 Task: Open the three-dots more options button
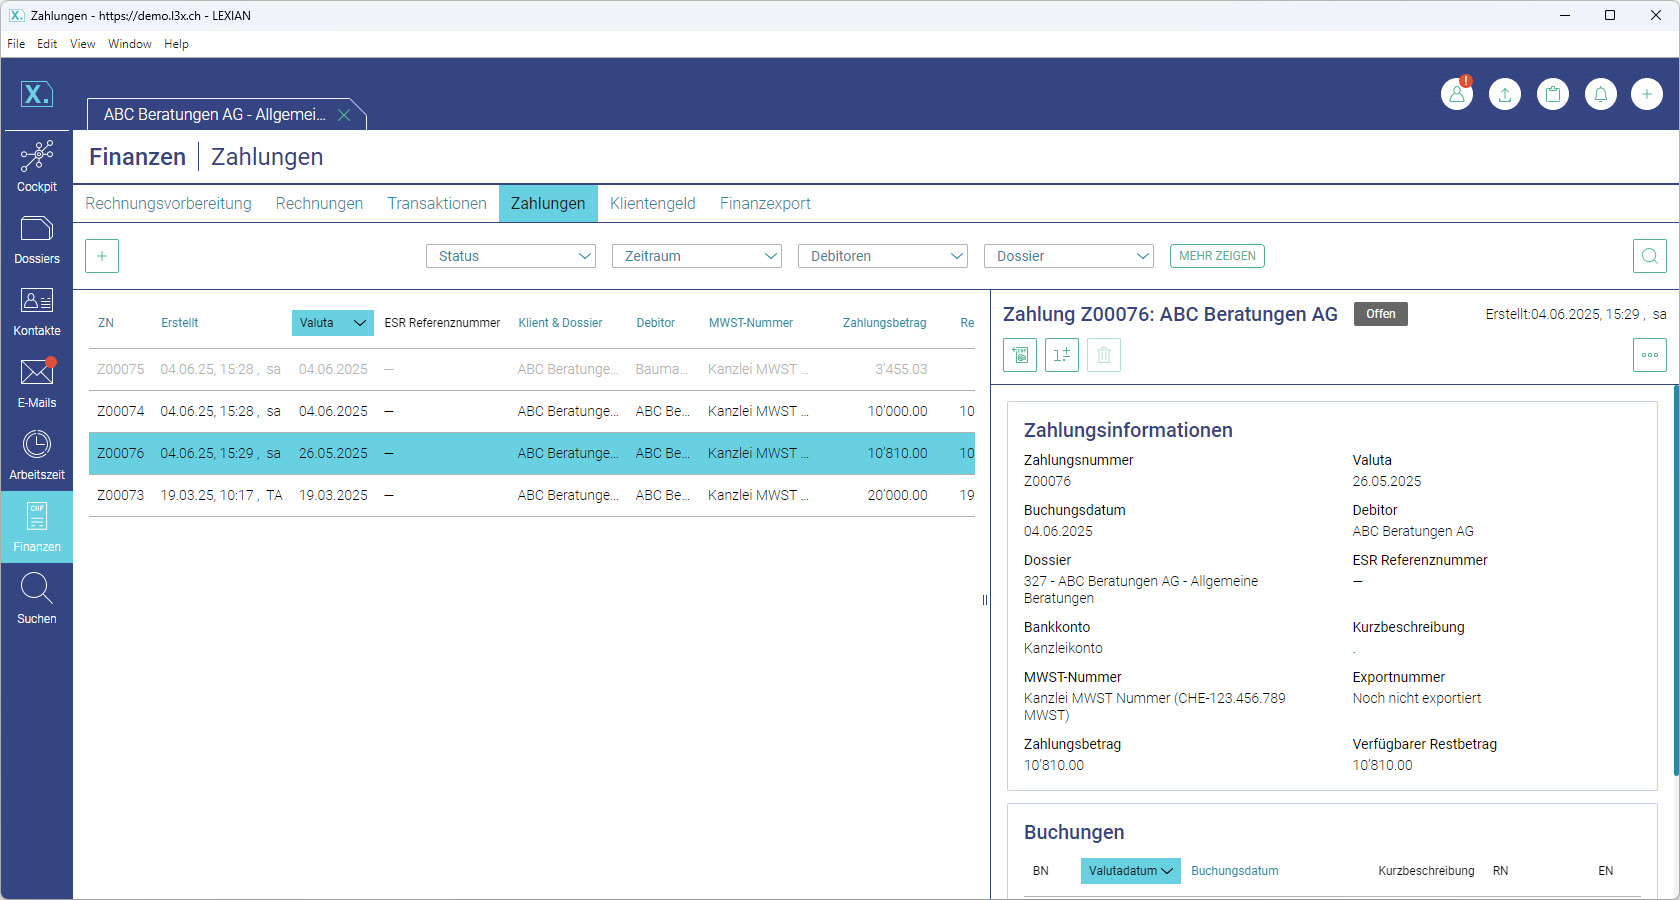click(x=1650, y=355)
